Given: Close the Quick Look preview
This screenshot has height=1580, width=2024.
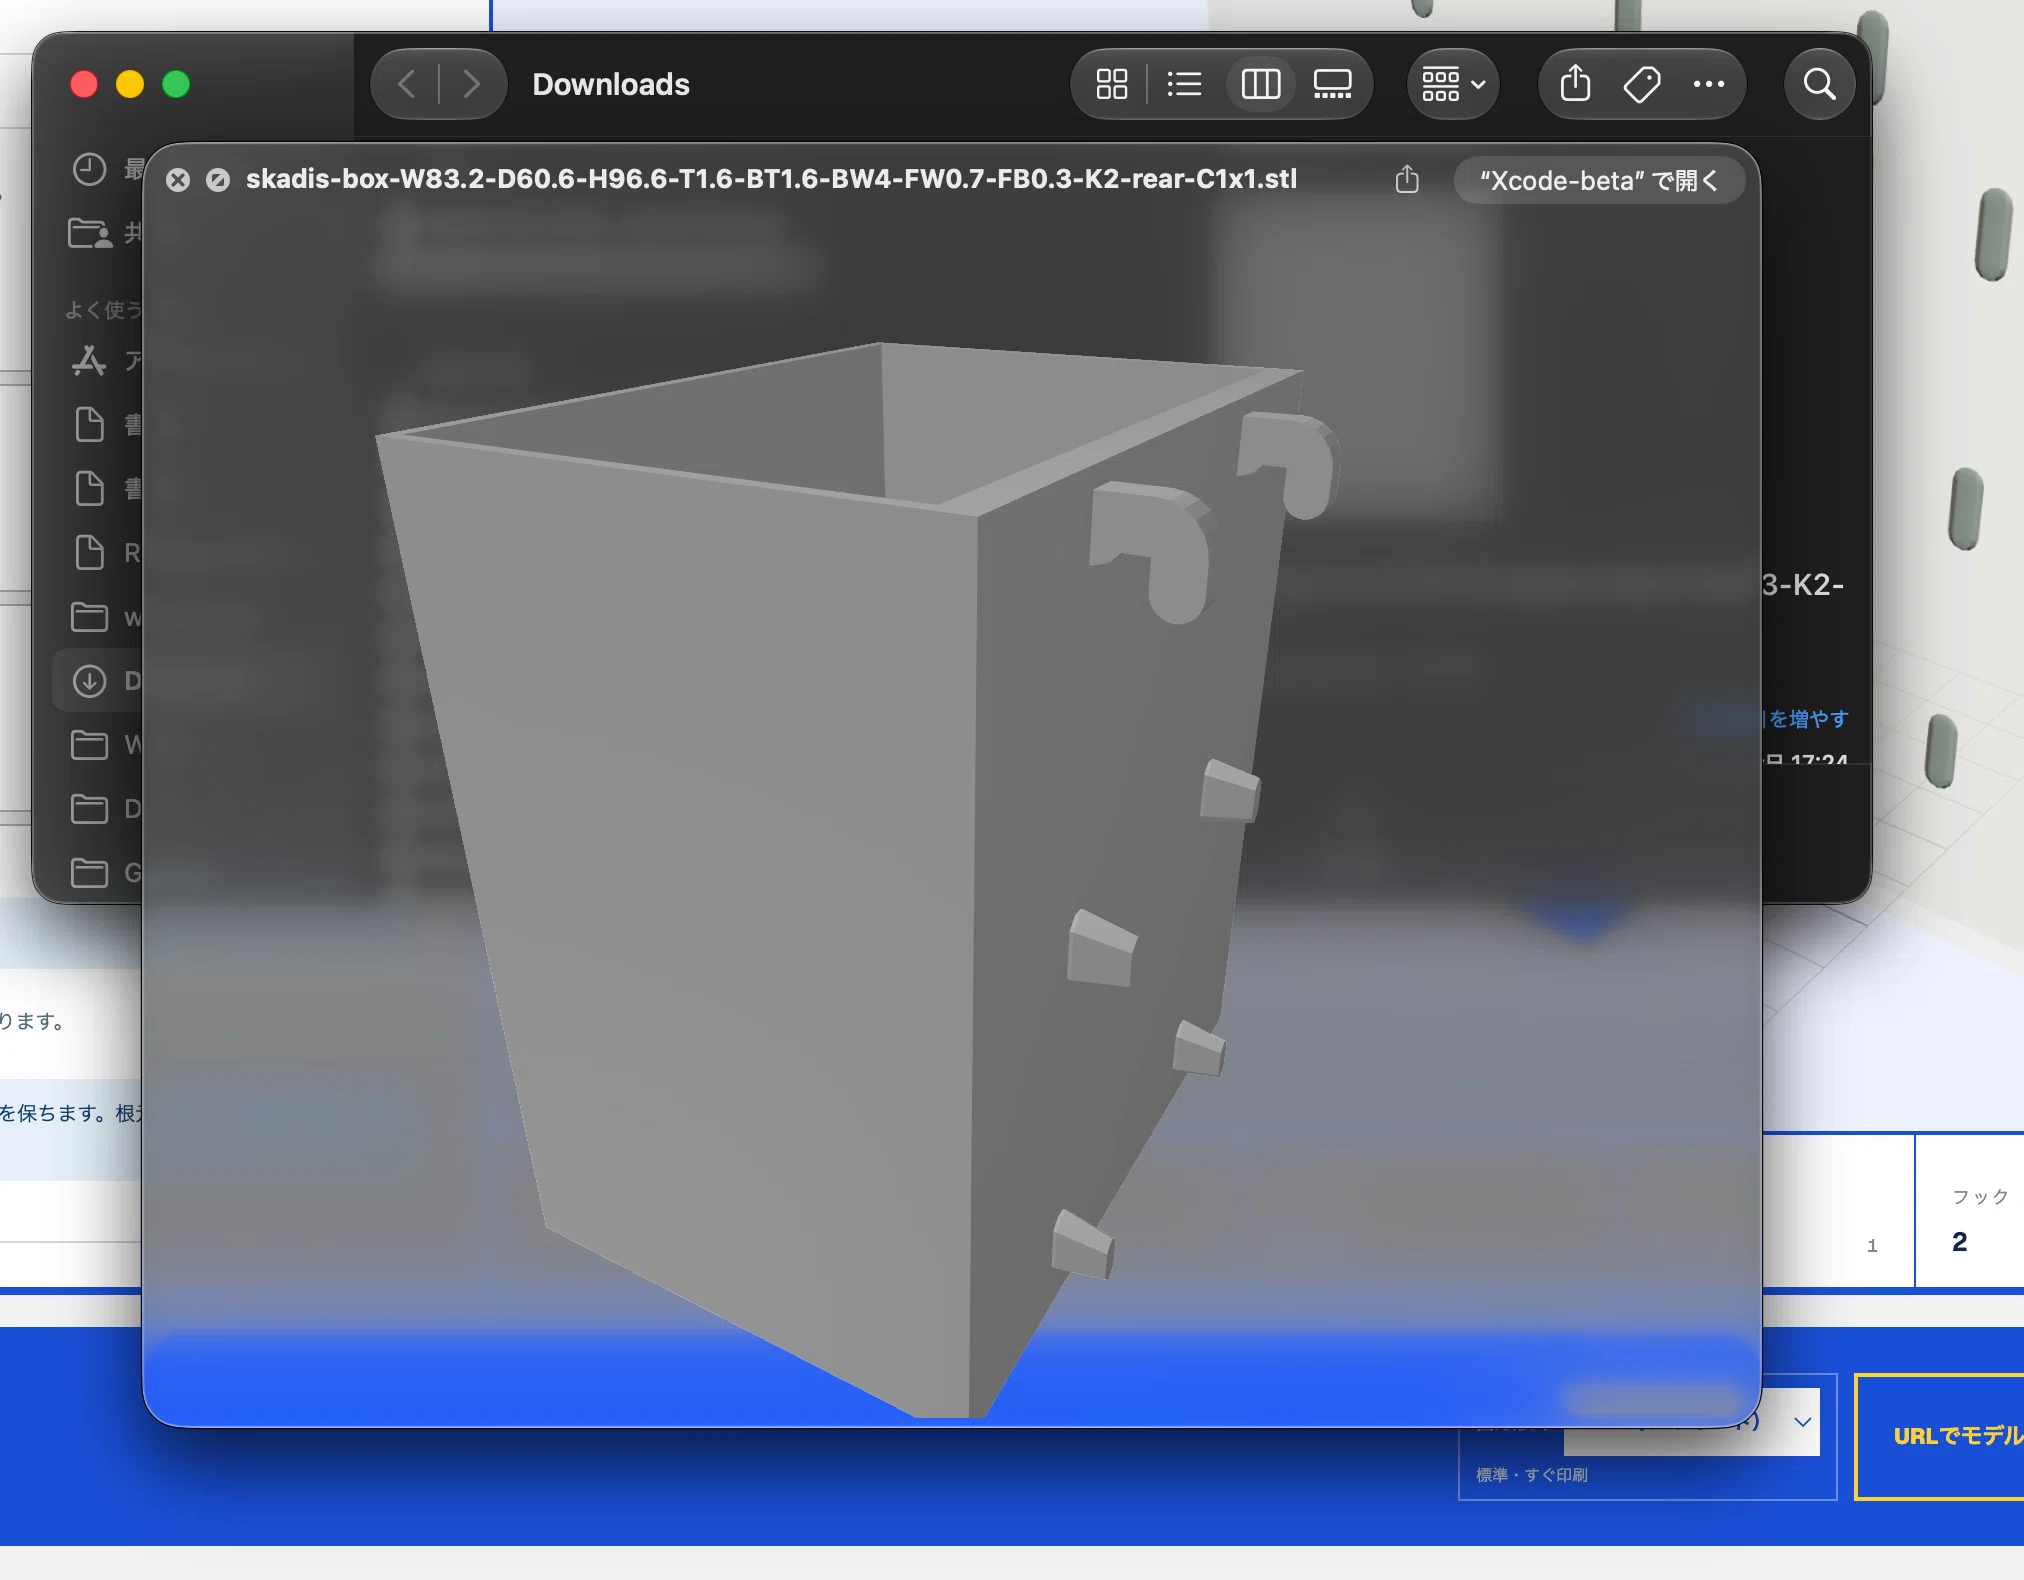Looking at the screenshot, I should pyautogui.click(x=178, y=180).
